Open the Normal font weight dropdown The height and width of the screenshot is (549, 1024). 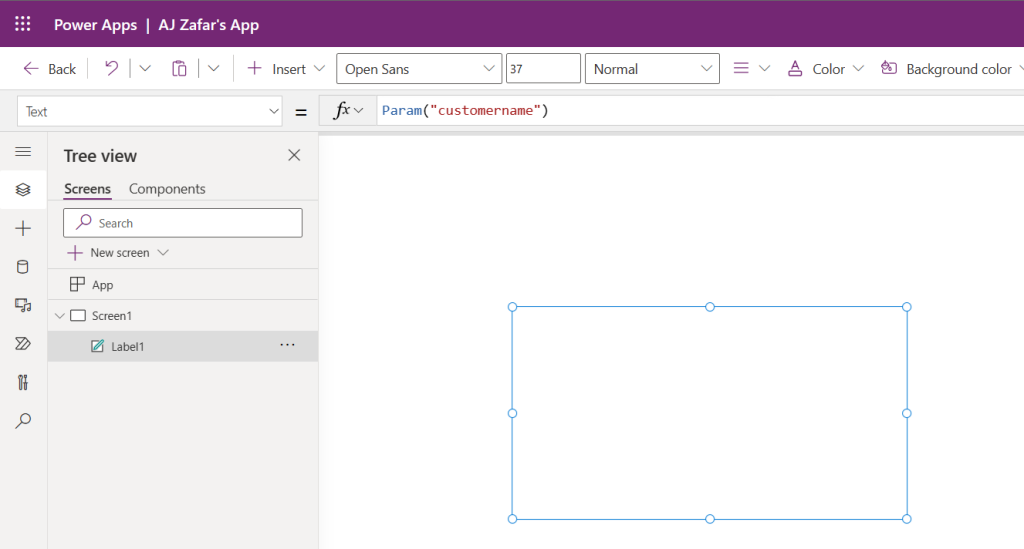[x=651, y=69]
